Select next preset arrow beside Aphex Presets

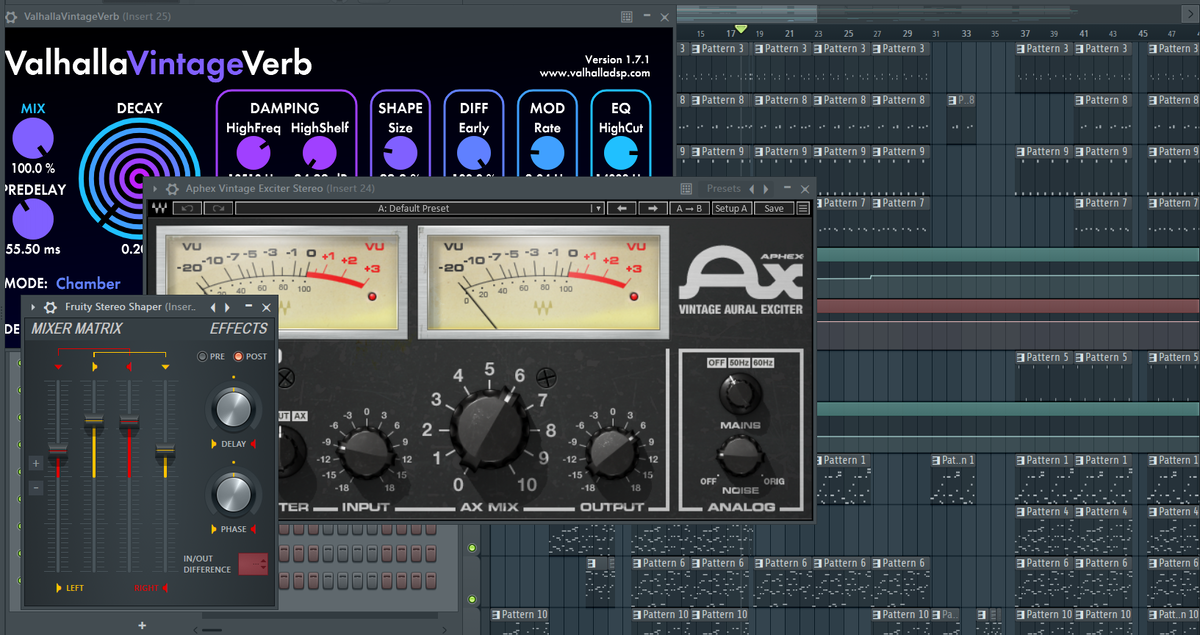767,188
